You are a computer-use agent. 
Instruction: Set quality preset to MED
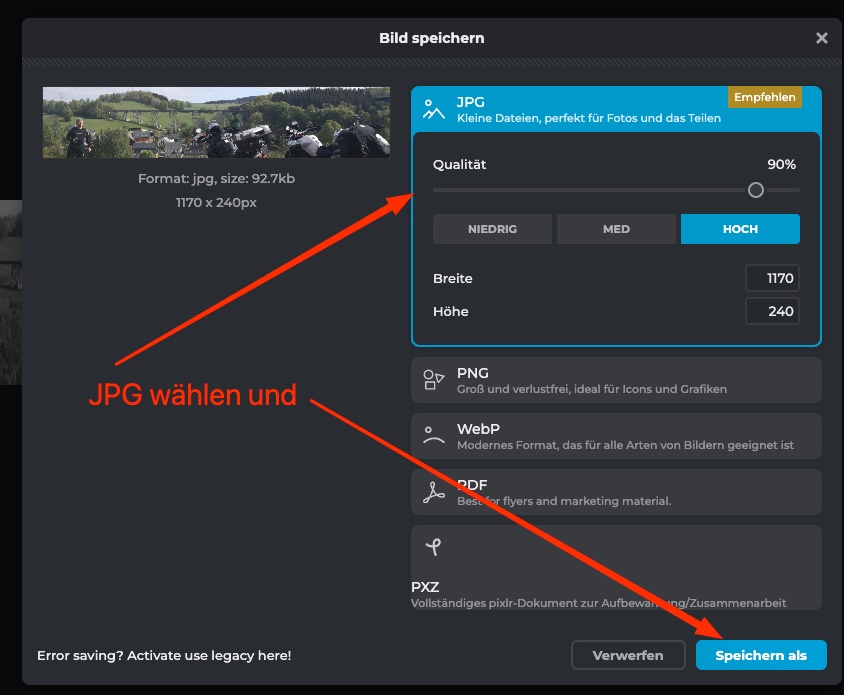click(616, 229)
